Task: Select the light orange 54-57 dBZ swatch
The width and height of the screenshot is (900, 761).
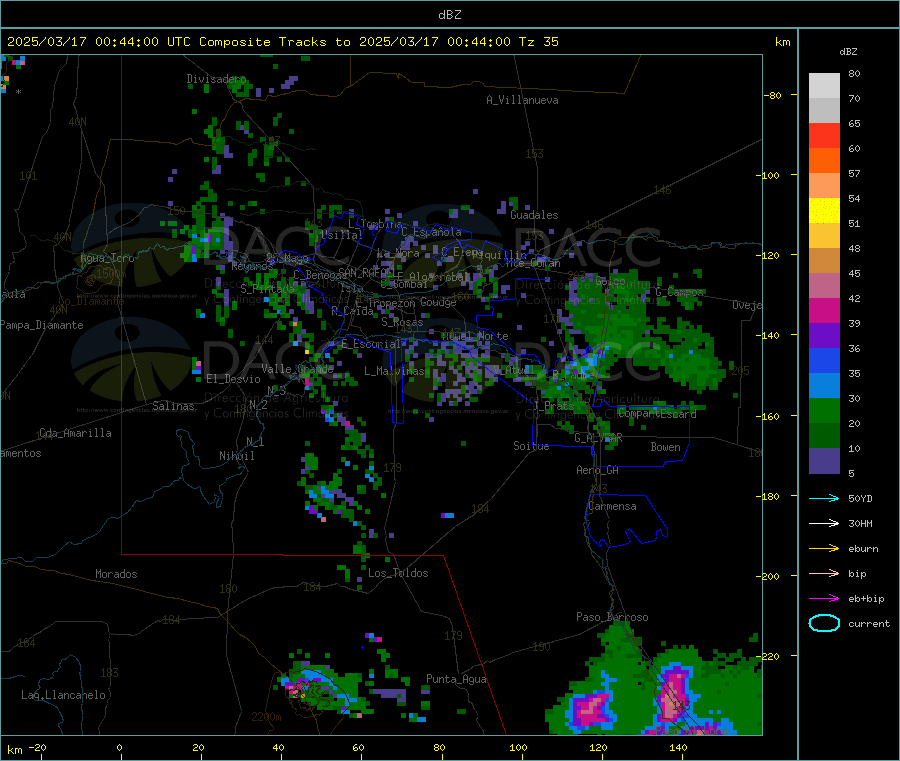Action: (x=824, y=185)
